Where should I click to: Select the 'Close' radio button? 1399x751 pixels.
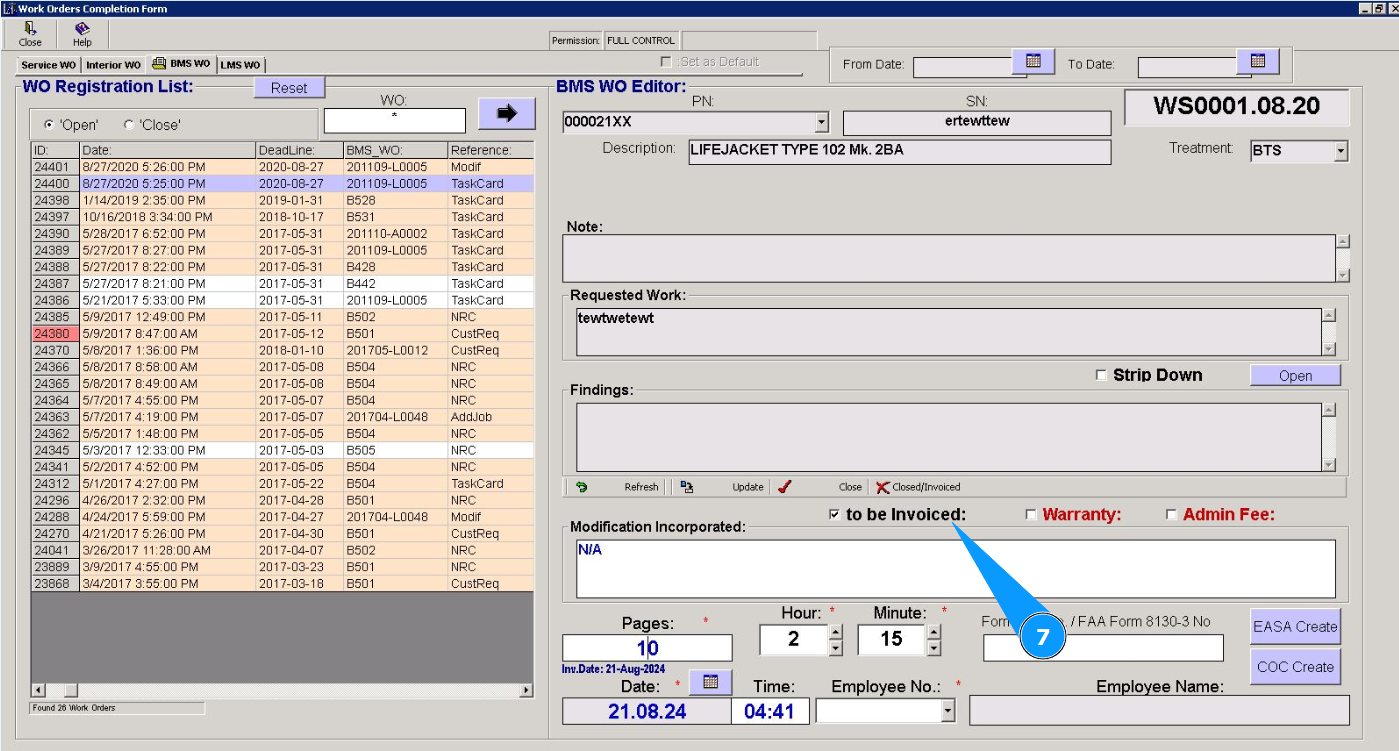tap(128, 125)
